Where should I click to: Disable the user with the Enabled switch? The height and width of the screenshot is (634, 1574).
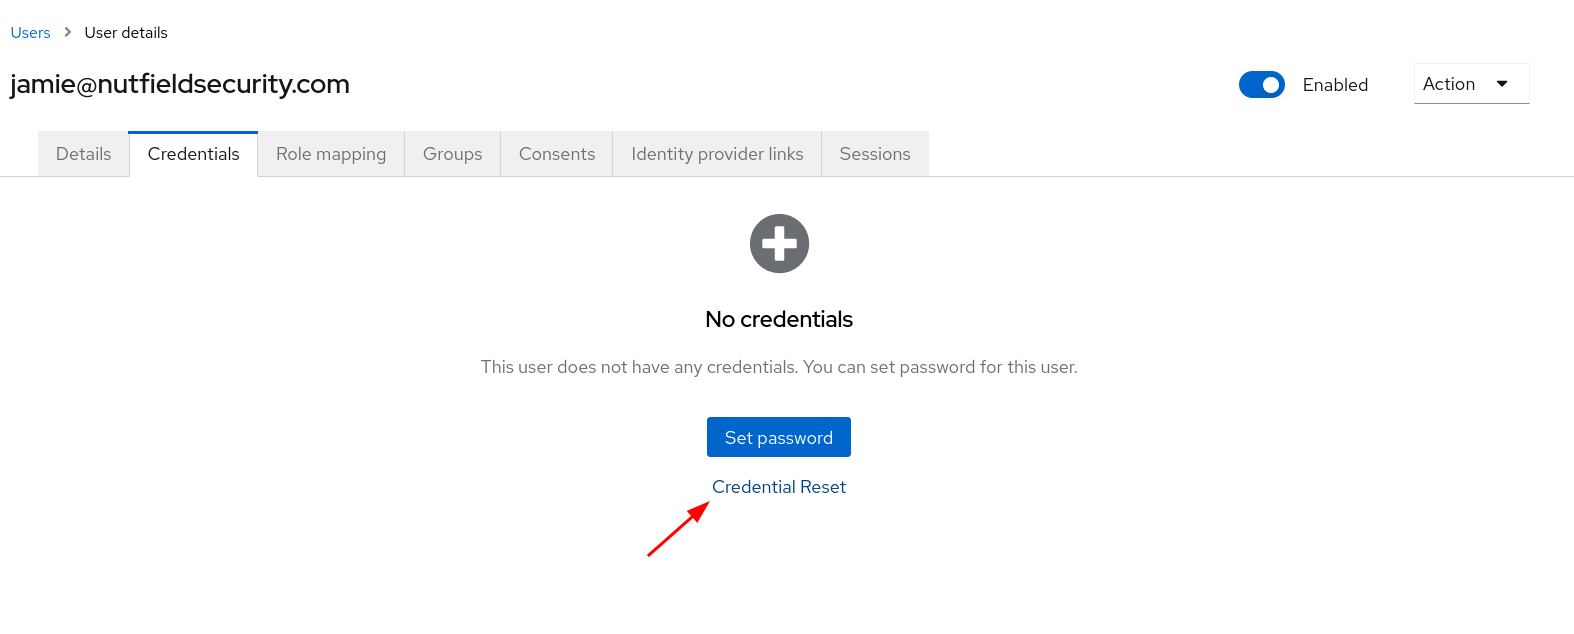1261,85
